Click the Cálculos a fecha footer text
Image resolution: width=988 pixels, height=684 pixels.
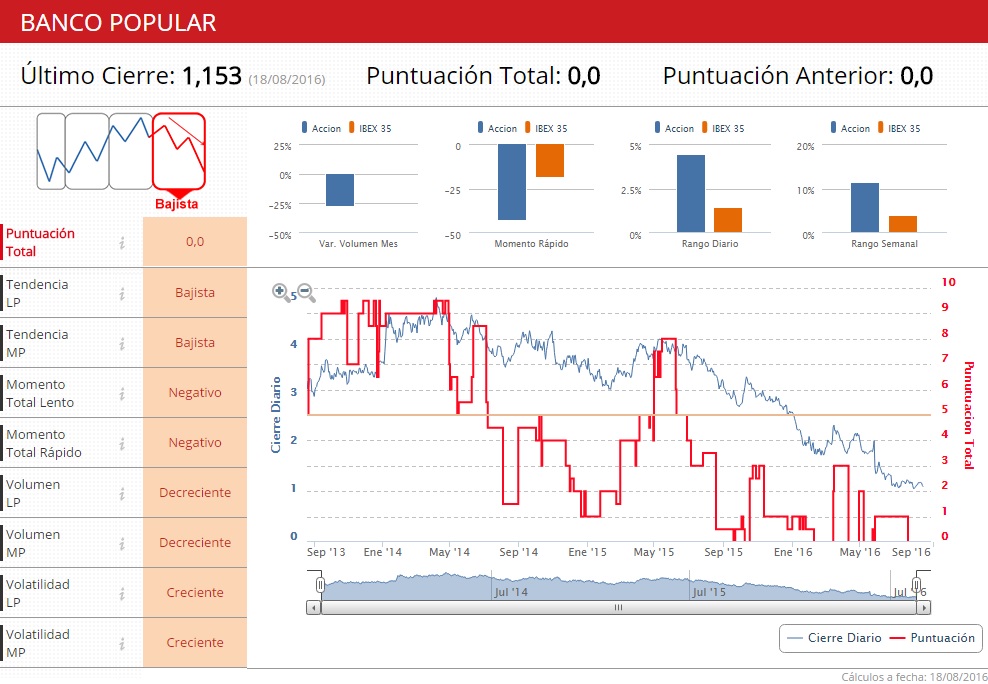(x=914, y=677)
